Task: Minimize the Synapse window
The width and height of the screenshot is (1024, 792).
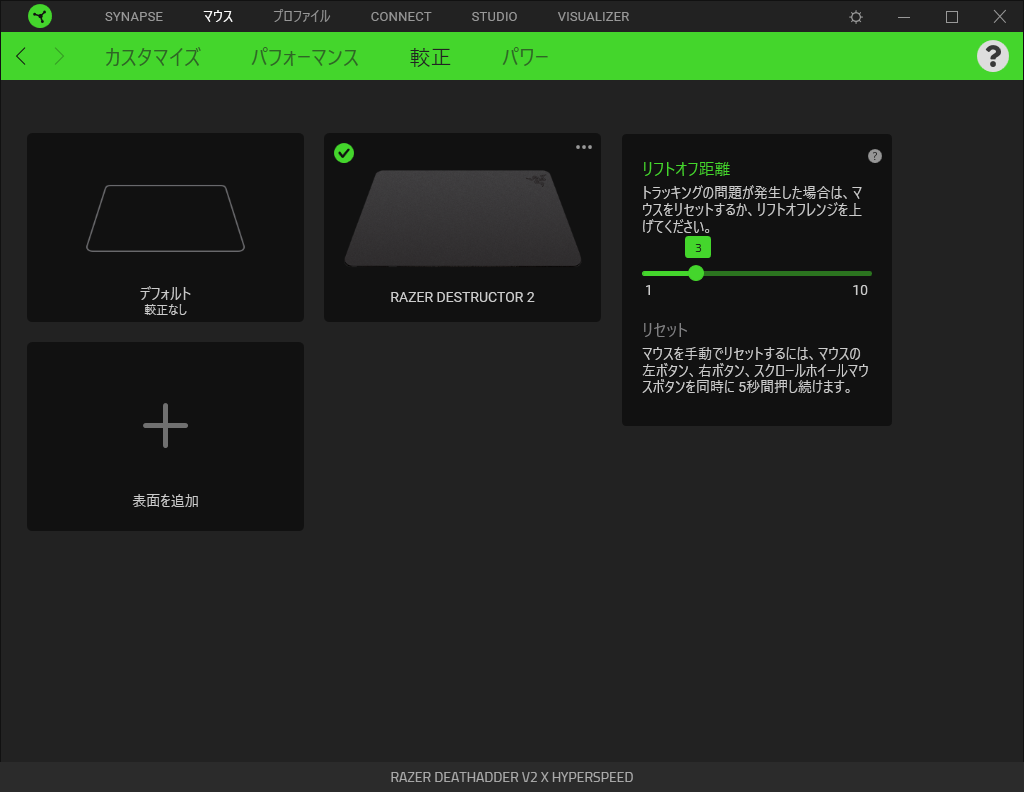Action: pos(904,17)
